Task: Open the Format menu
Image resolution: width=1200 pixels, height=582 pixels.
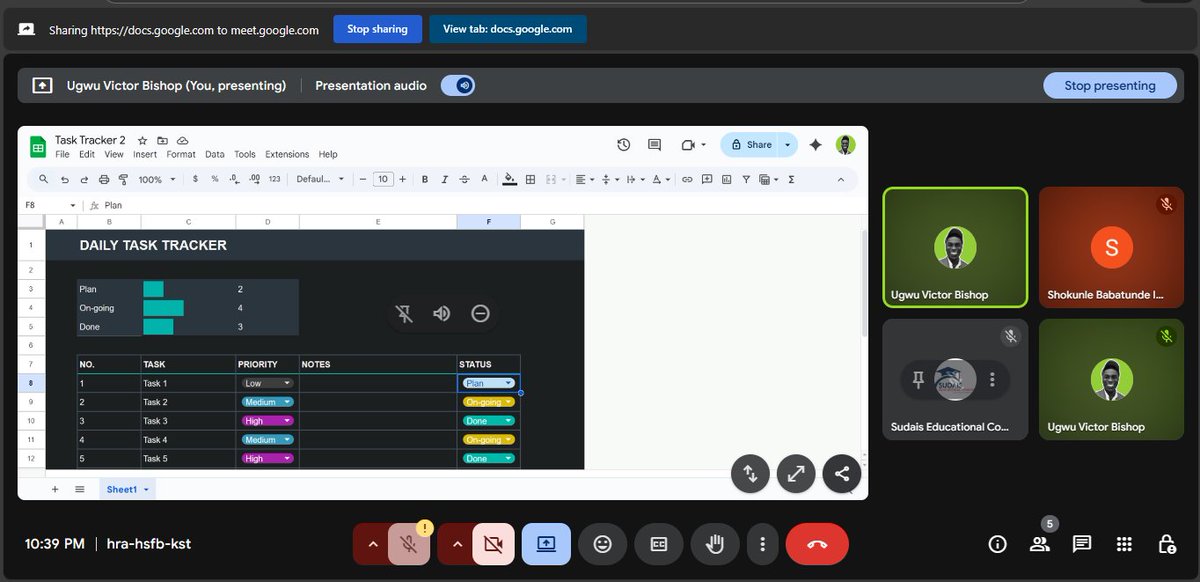Action: [181, 154]
